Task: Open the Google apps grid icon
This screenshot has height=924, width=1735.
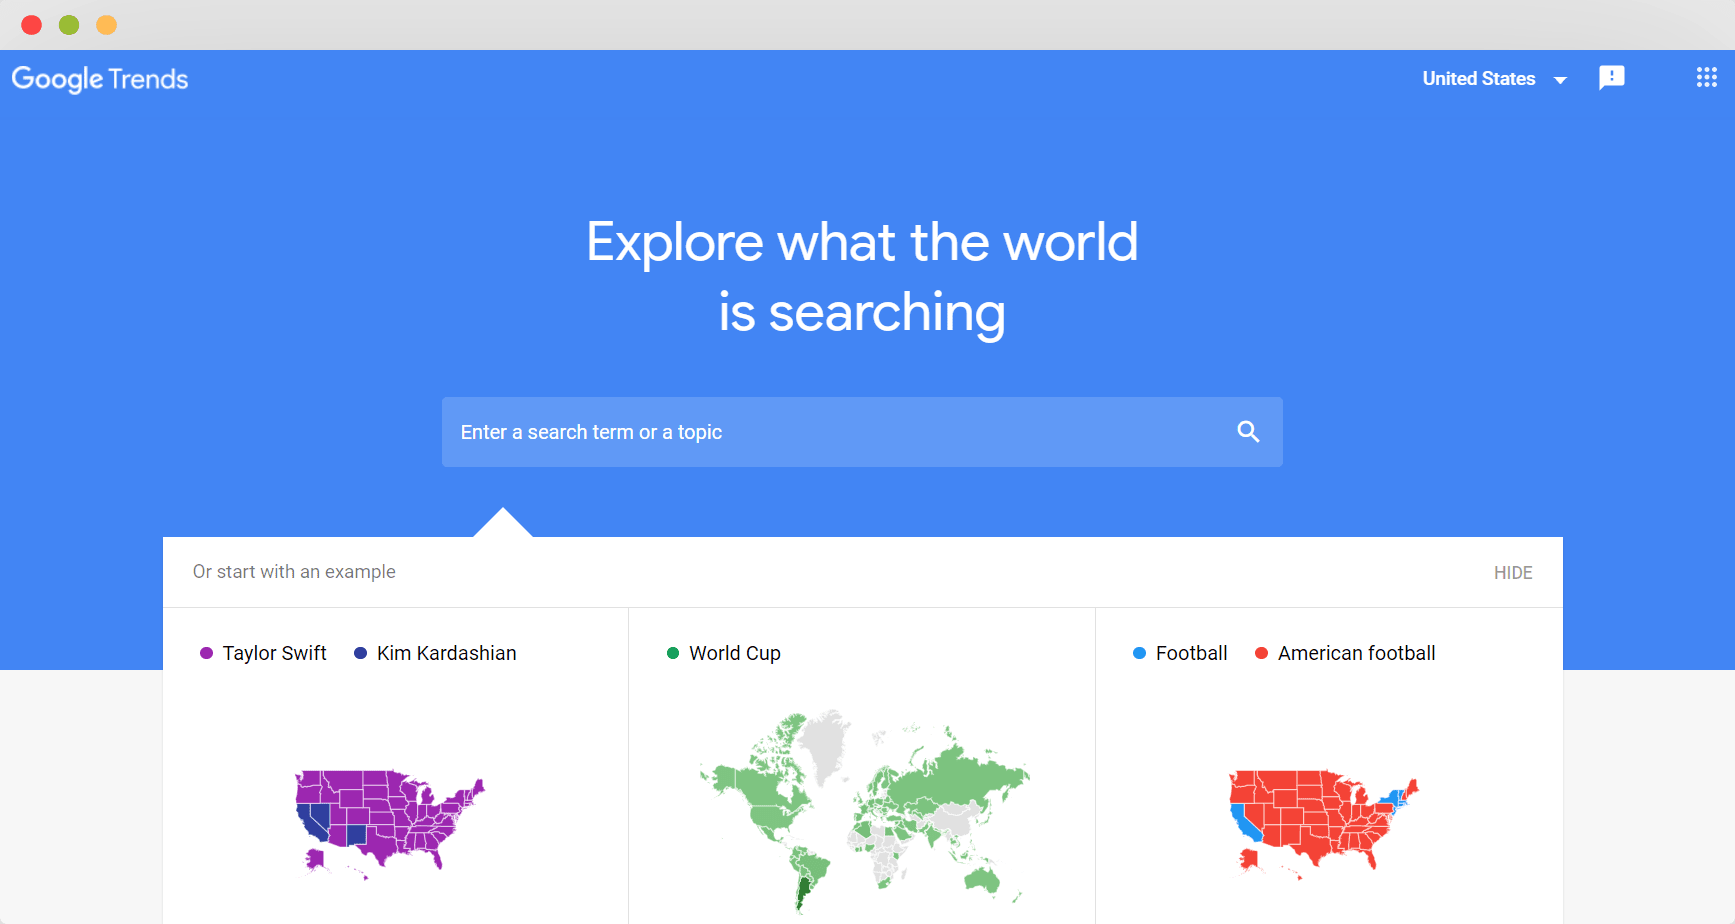Action: 1706,78
